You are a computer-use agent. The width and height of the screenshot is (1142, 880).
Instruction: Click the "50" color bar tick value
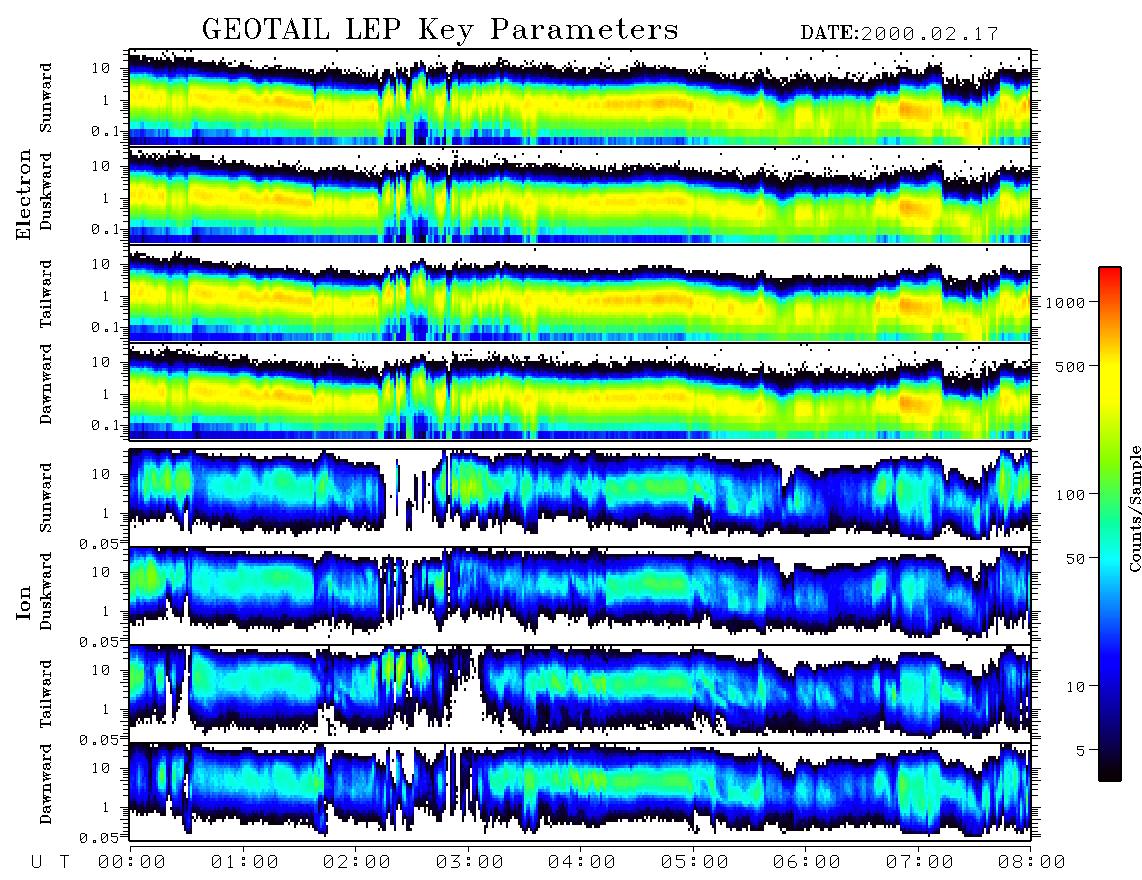click(1076, 559)
